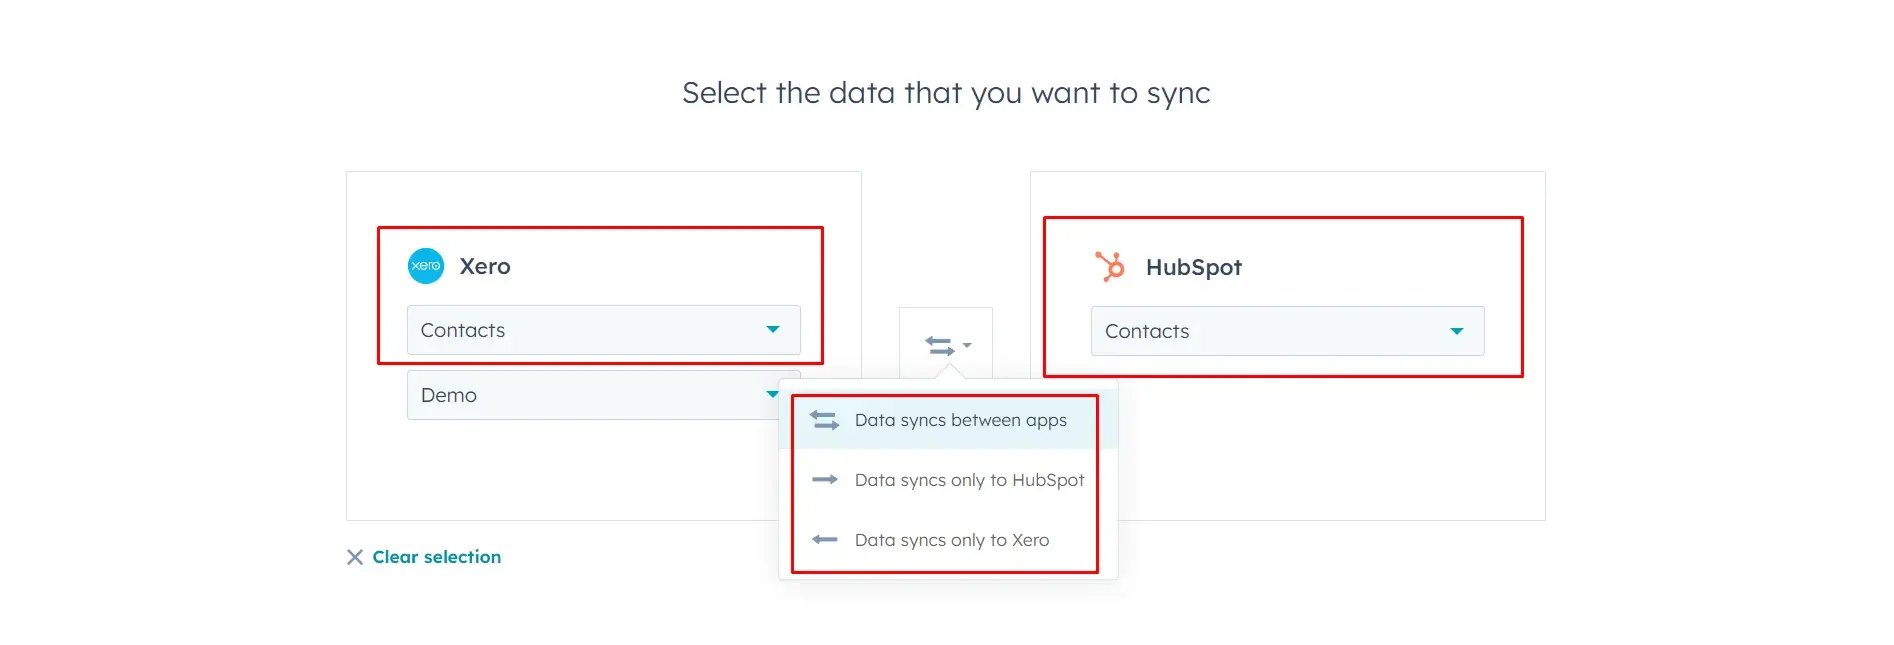Click the right arrow beside Data syncs only to HubSpot

[x=825, y=480]
